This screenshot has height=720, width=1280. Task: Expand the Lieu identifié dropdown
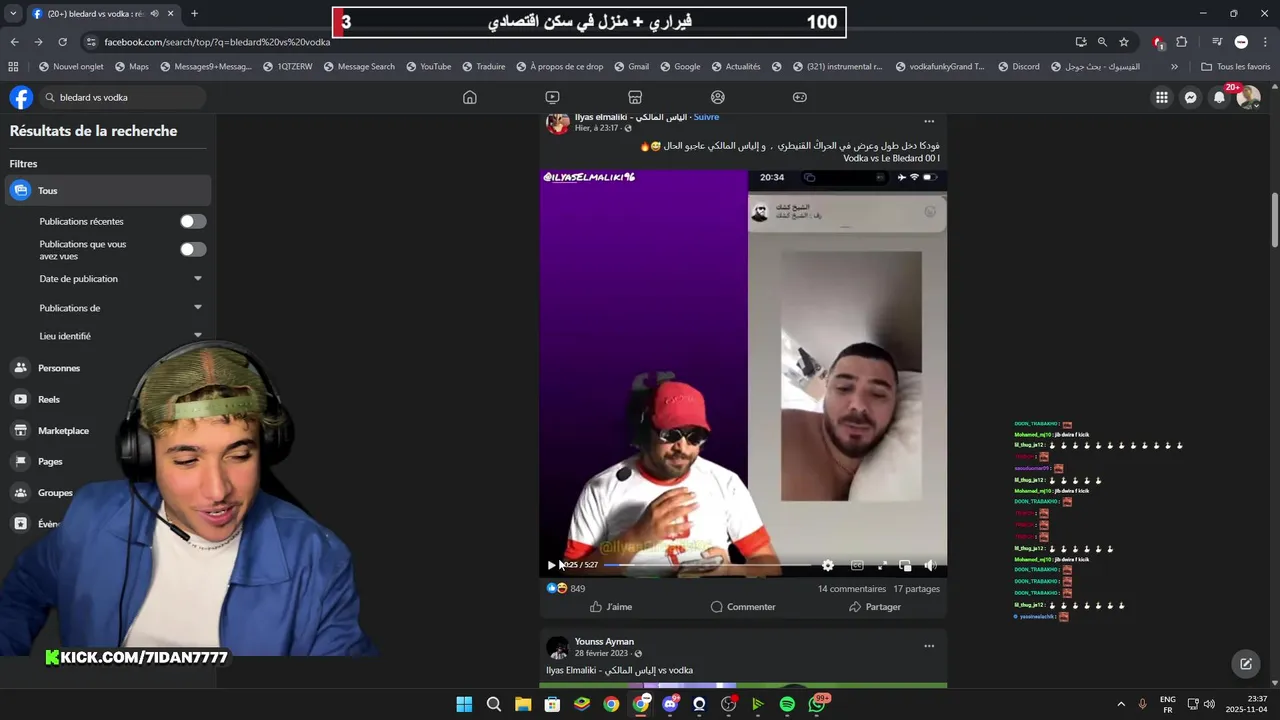(x=197, y=336)
